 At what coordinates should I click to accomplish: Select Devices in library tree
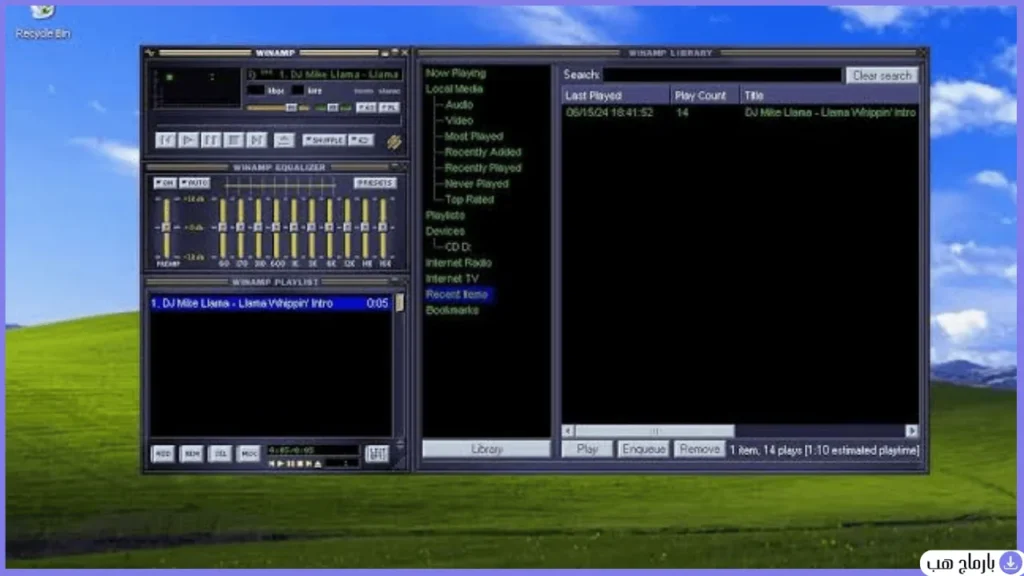click(445, 231)
